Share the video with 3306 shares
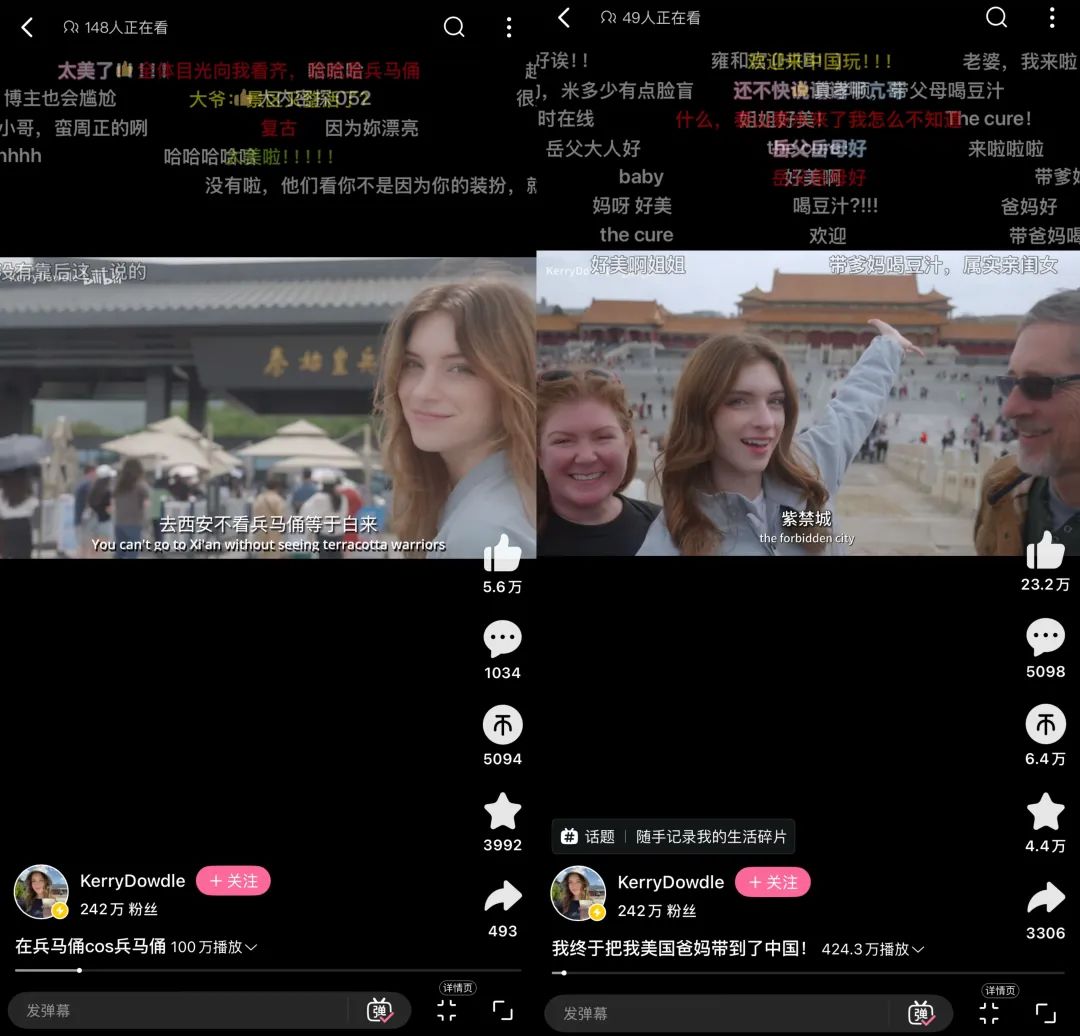This screenshot has height=1036, width=1080. (x=1045, y=898)
